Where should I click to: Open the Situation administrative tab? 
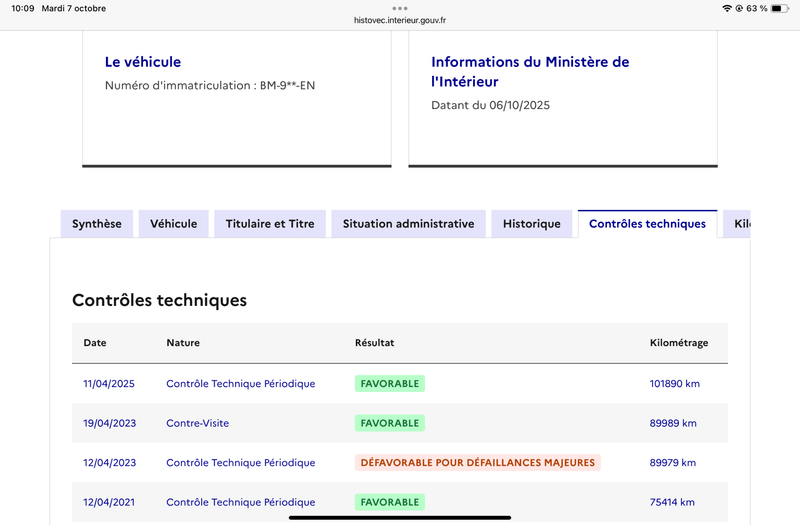click(408, 224)
